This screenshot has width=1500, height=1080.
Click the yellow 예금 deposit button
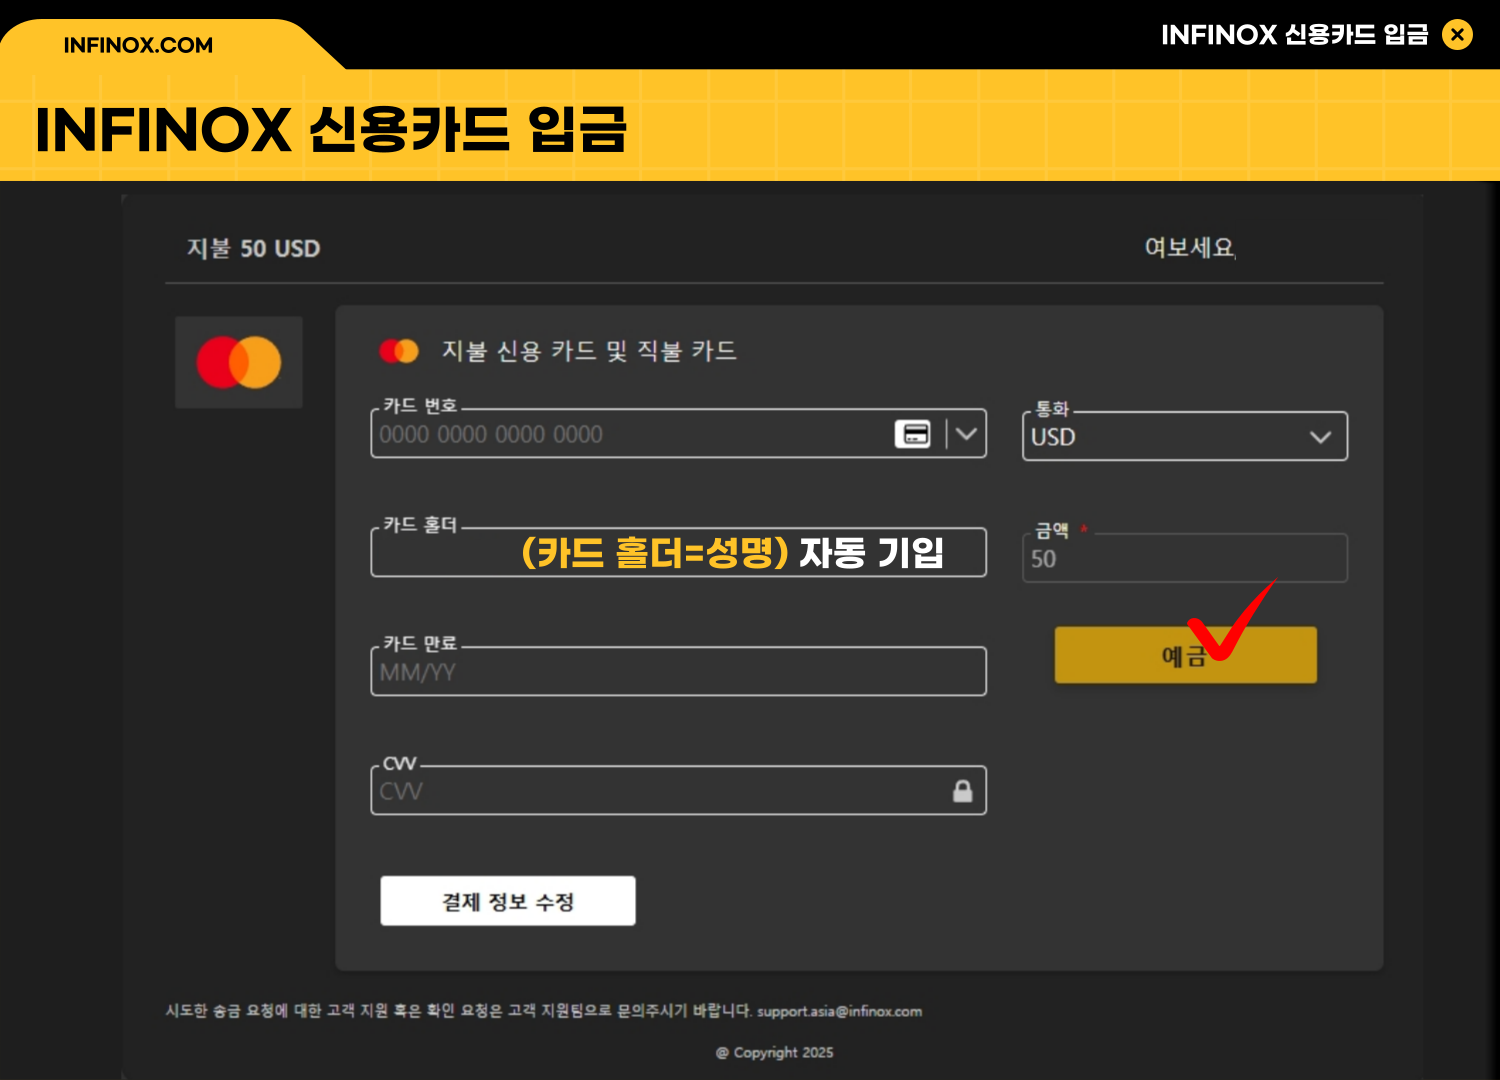(1186, 655)
